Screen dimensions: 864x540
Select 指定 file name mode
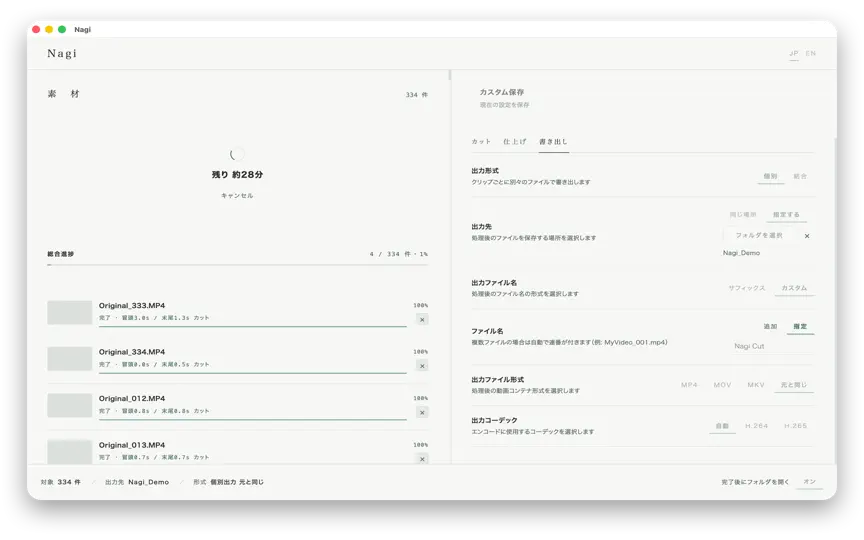tap(800, 327)
